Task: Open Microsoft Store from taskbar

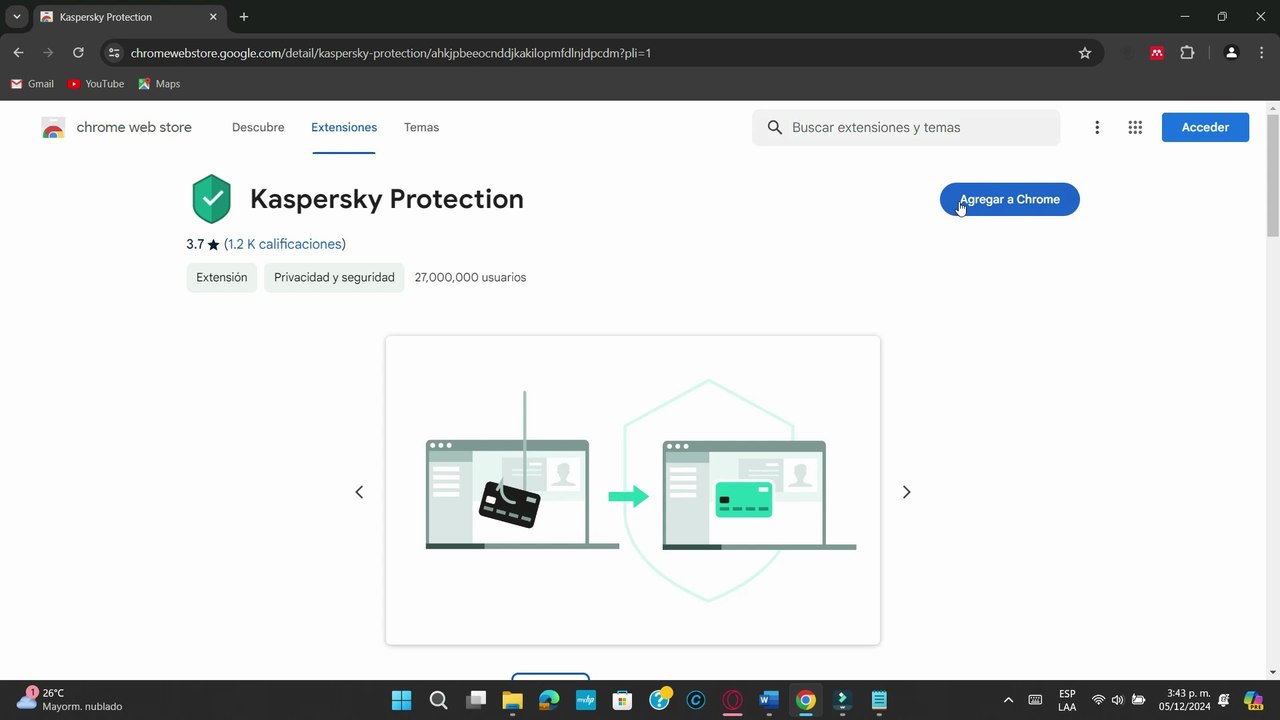Action: 622,700
